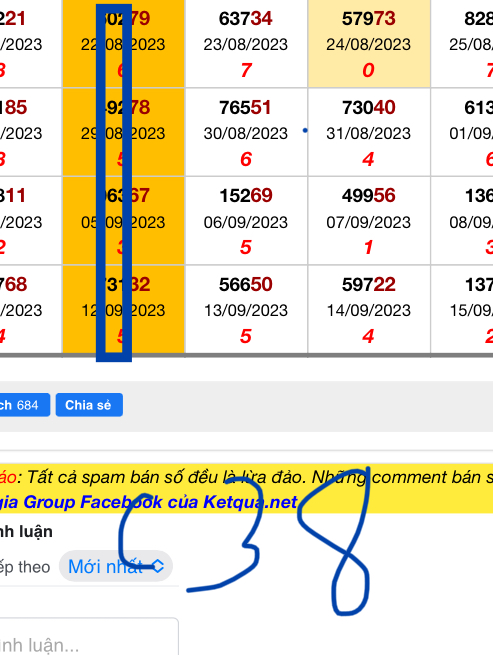Select the 06/09/2023 result cell 15269
The height and width of the screenshot is (655, 493).
[x=246, y=221]
